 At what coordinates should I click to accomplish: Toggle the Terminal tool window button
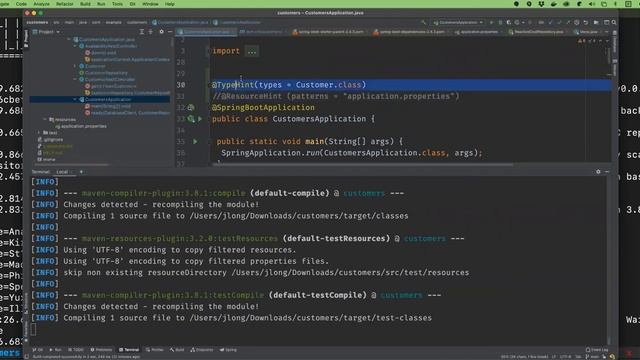pyautogui.click(x=129, y=350)
